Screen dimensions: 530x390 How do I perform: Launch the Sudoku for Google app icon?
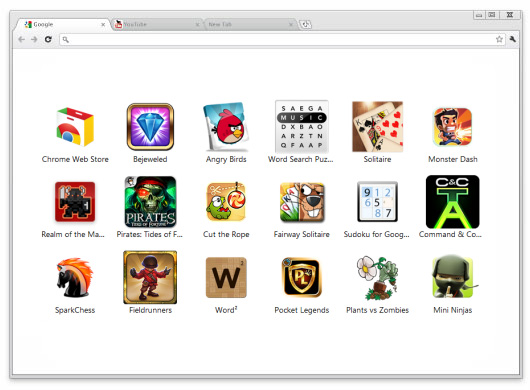point(377,202)
